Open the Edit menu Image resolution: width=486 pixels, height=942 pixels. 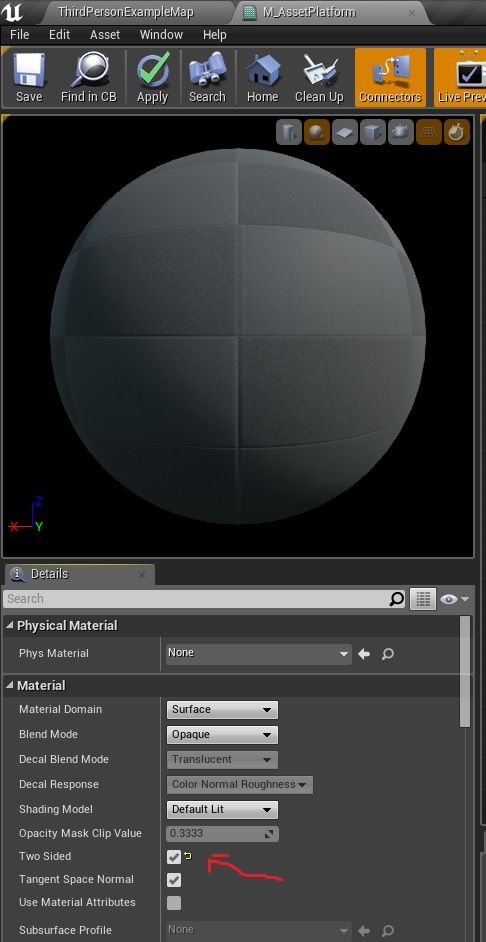(59, 35)
